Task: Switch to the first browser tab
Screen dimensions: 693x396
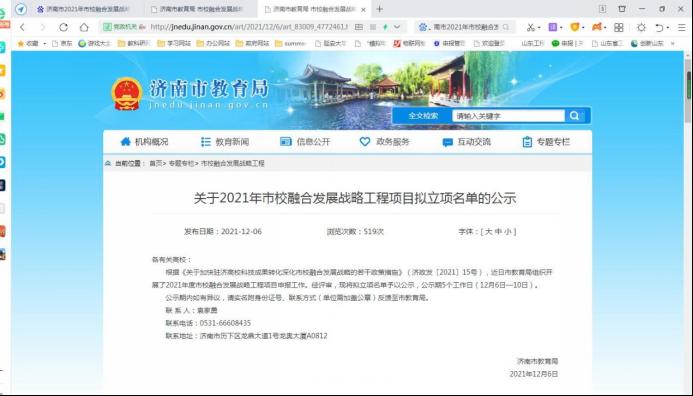Action: [x=82, y=9]
